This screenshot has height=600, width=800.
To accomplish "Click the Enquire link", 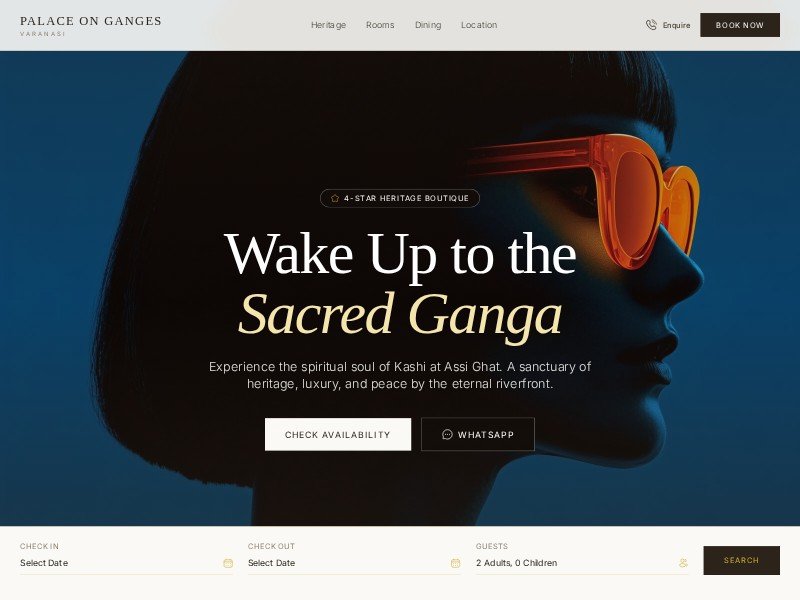I will click(x=677, y=25).
